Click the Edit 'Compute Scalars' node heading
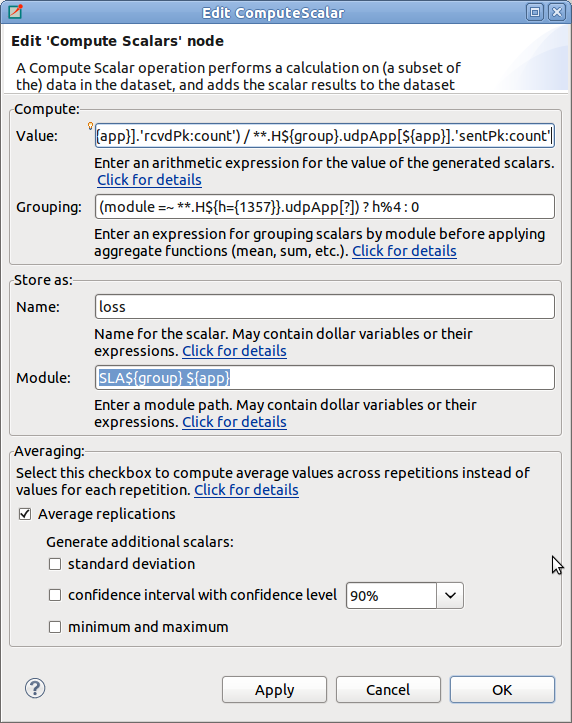The image size is (572, 723). [118, 41]
